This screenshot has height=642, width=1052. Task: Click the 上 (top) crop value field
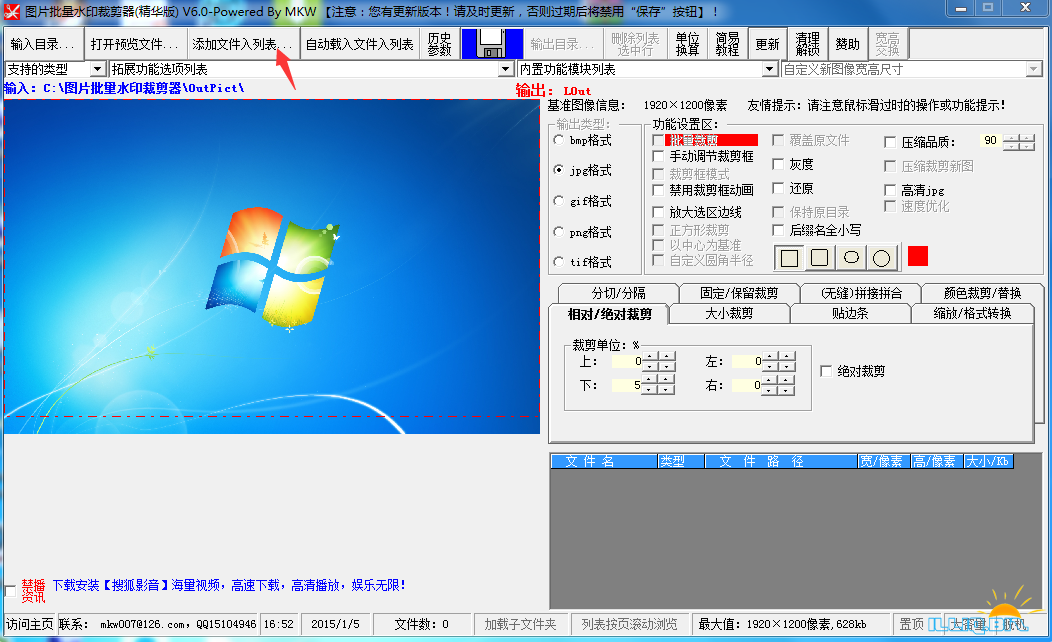click(x=625, y=362)
